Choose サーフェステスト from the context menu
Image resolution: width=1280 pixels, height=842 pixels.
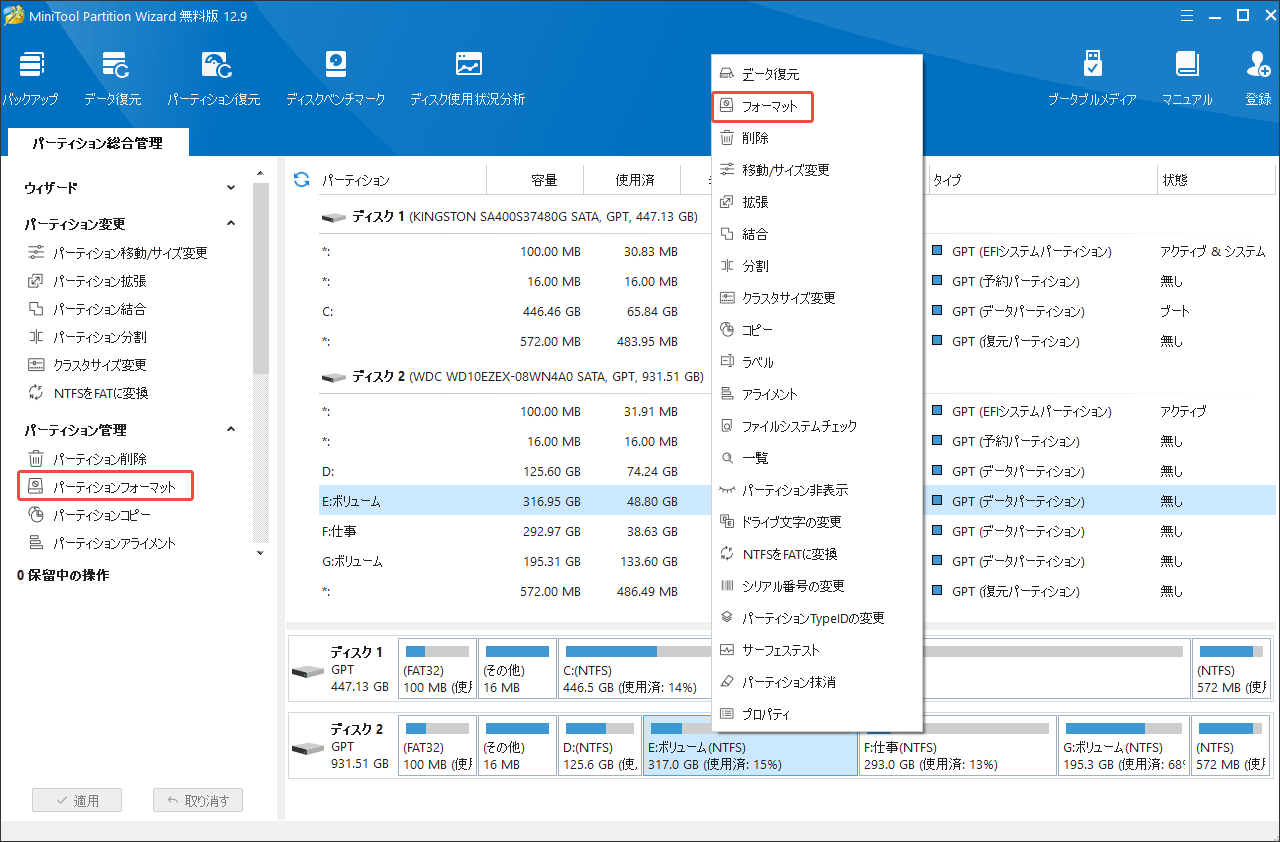[x=816, y=650]
